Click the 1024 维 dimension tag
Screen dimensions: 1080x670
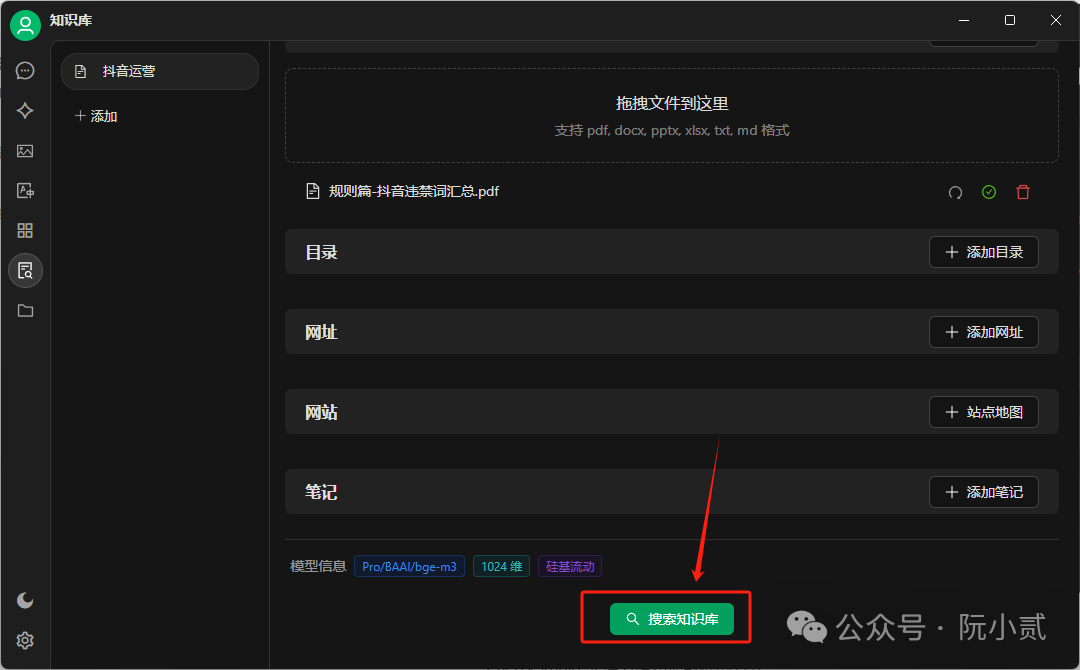501,567
